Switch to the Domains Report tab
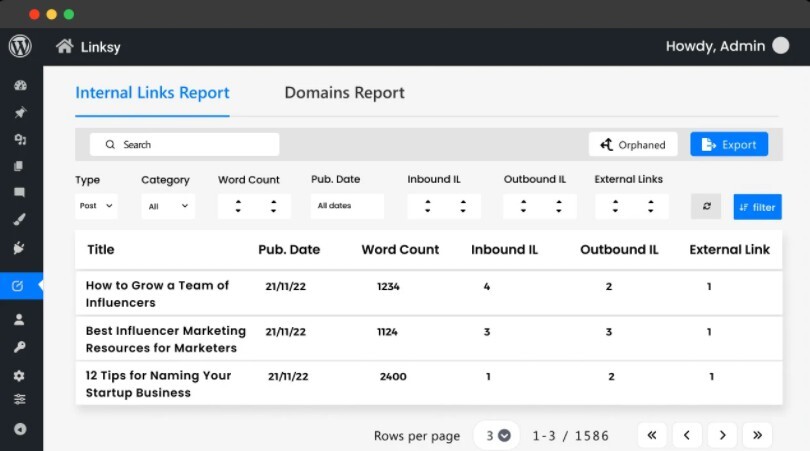 tap(344, 93)
